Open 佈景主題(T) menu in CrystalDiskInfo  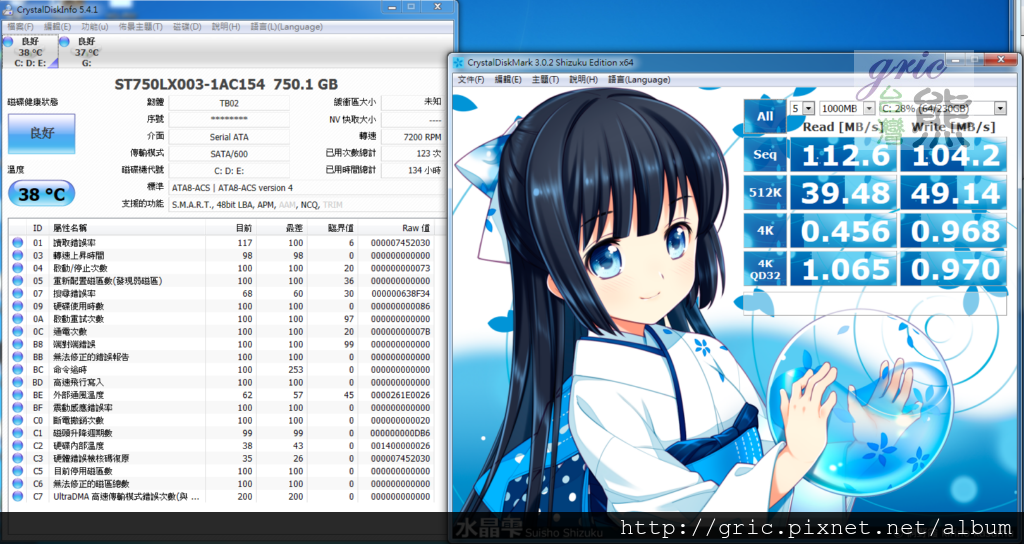click(140, 27)
